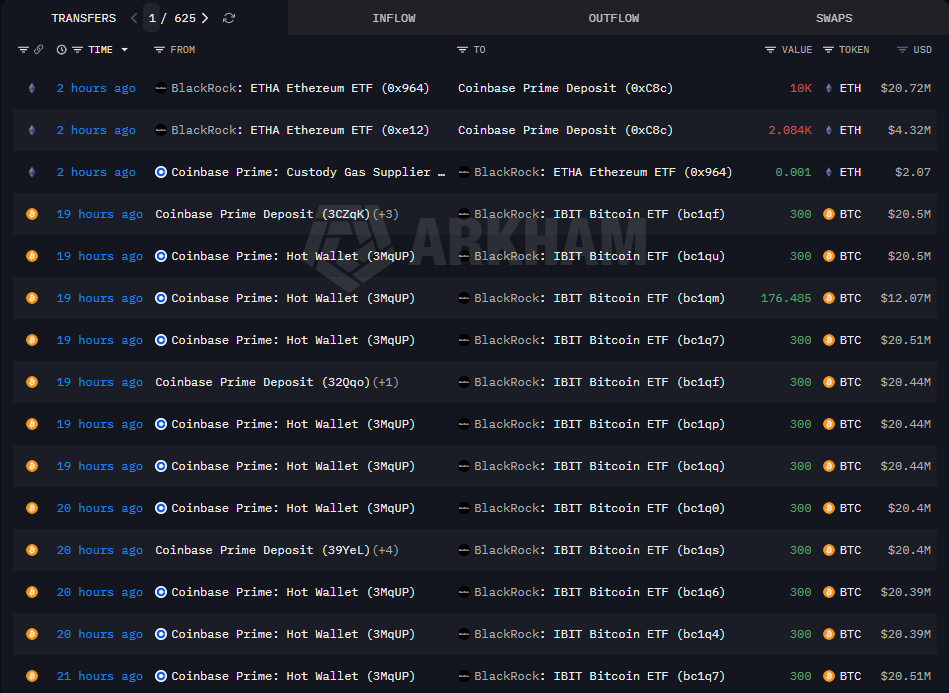Open the first '2 hours ago' transaction link
949x693 pixels.
pos(96,88)
